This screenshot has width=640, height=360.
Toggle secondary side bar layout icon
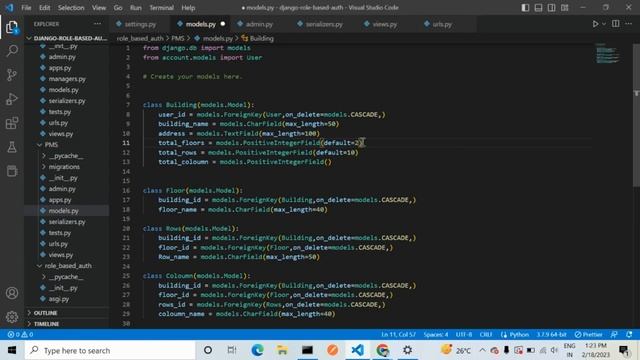pyautogui.click(x=551, y=8)
